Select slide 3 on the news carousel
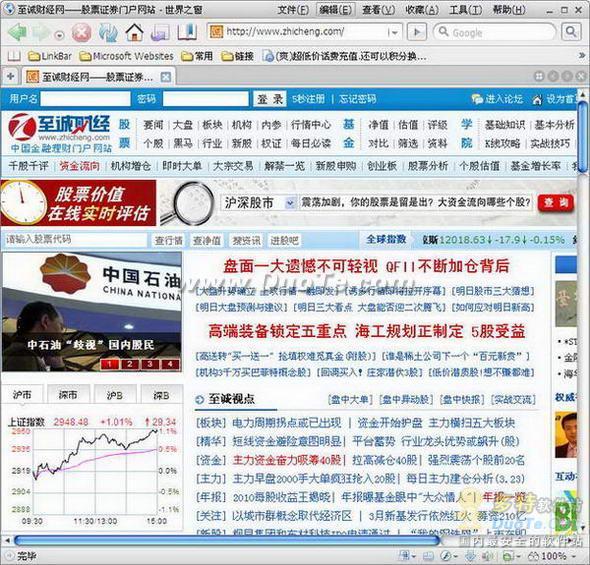Viewport: 590px width, 565px height. (150, 364)
